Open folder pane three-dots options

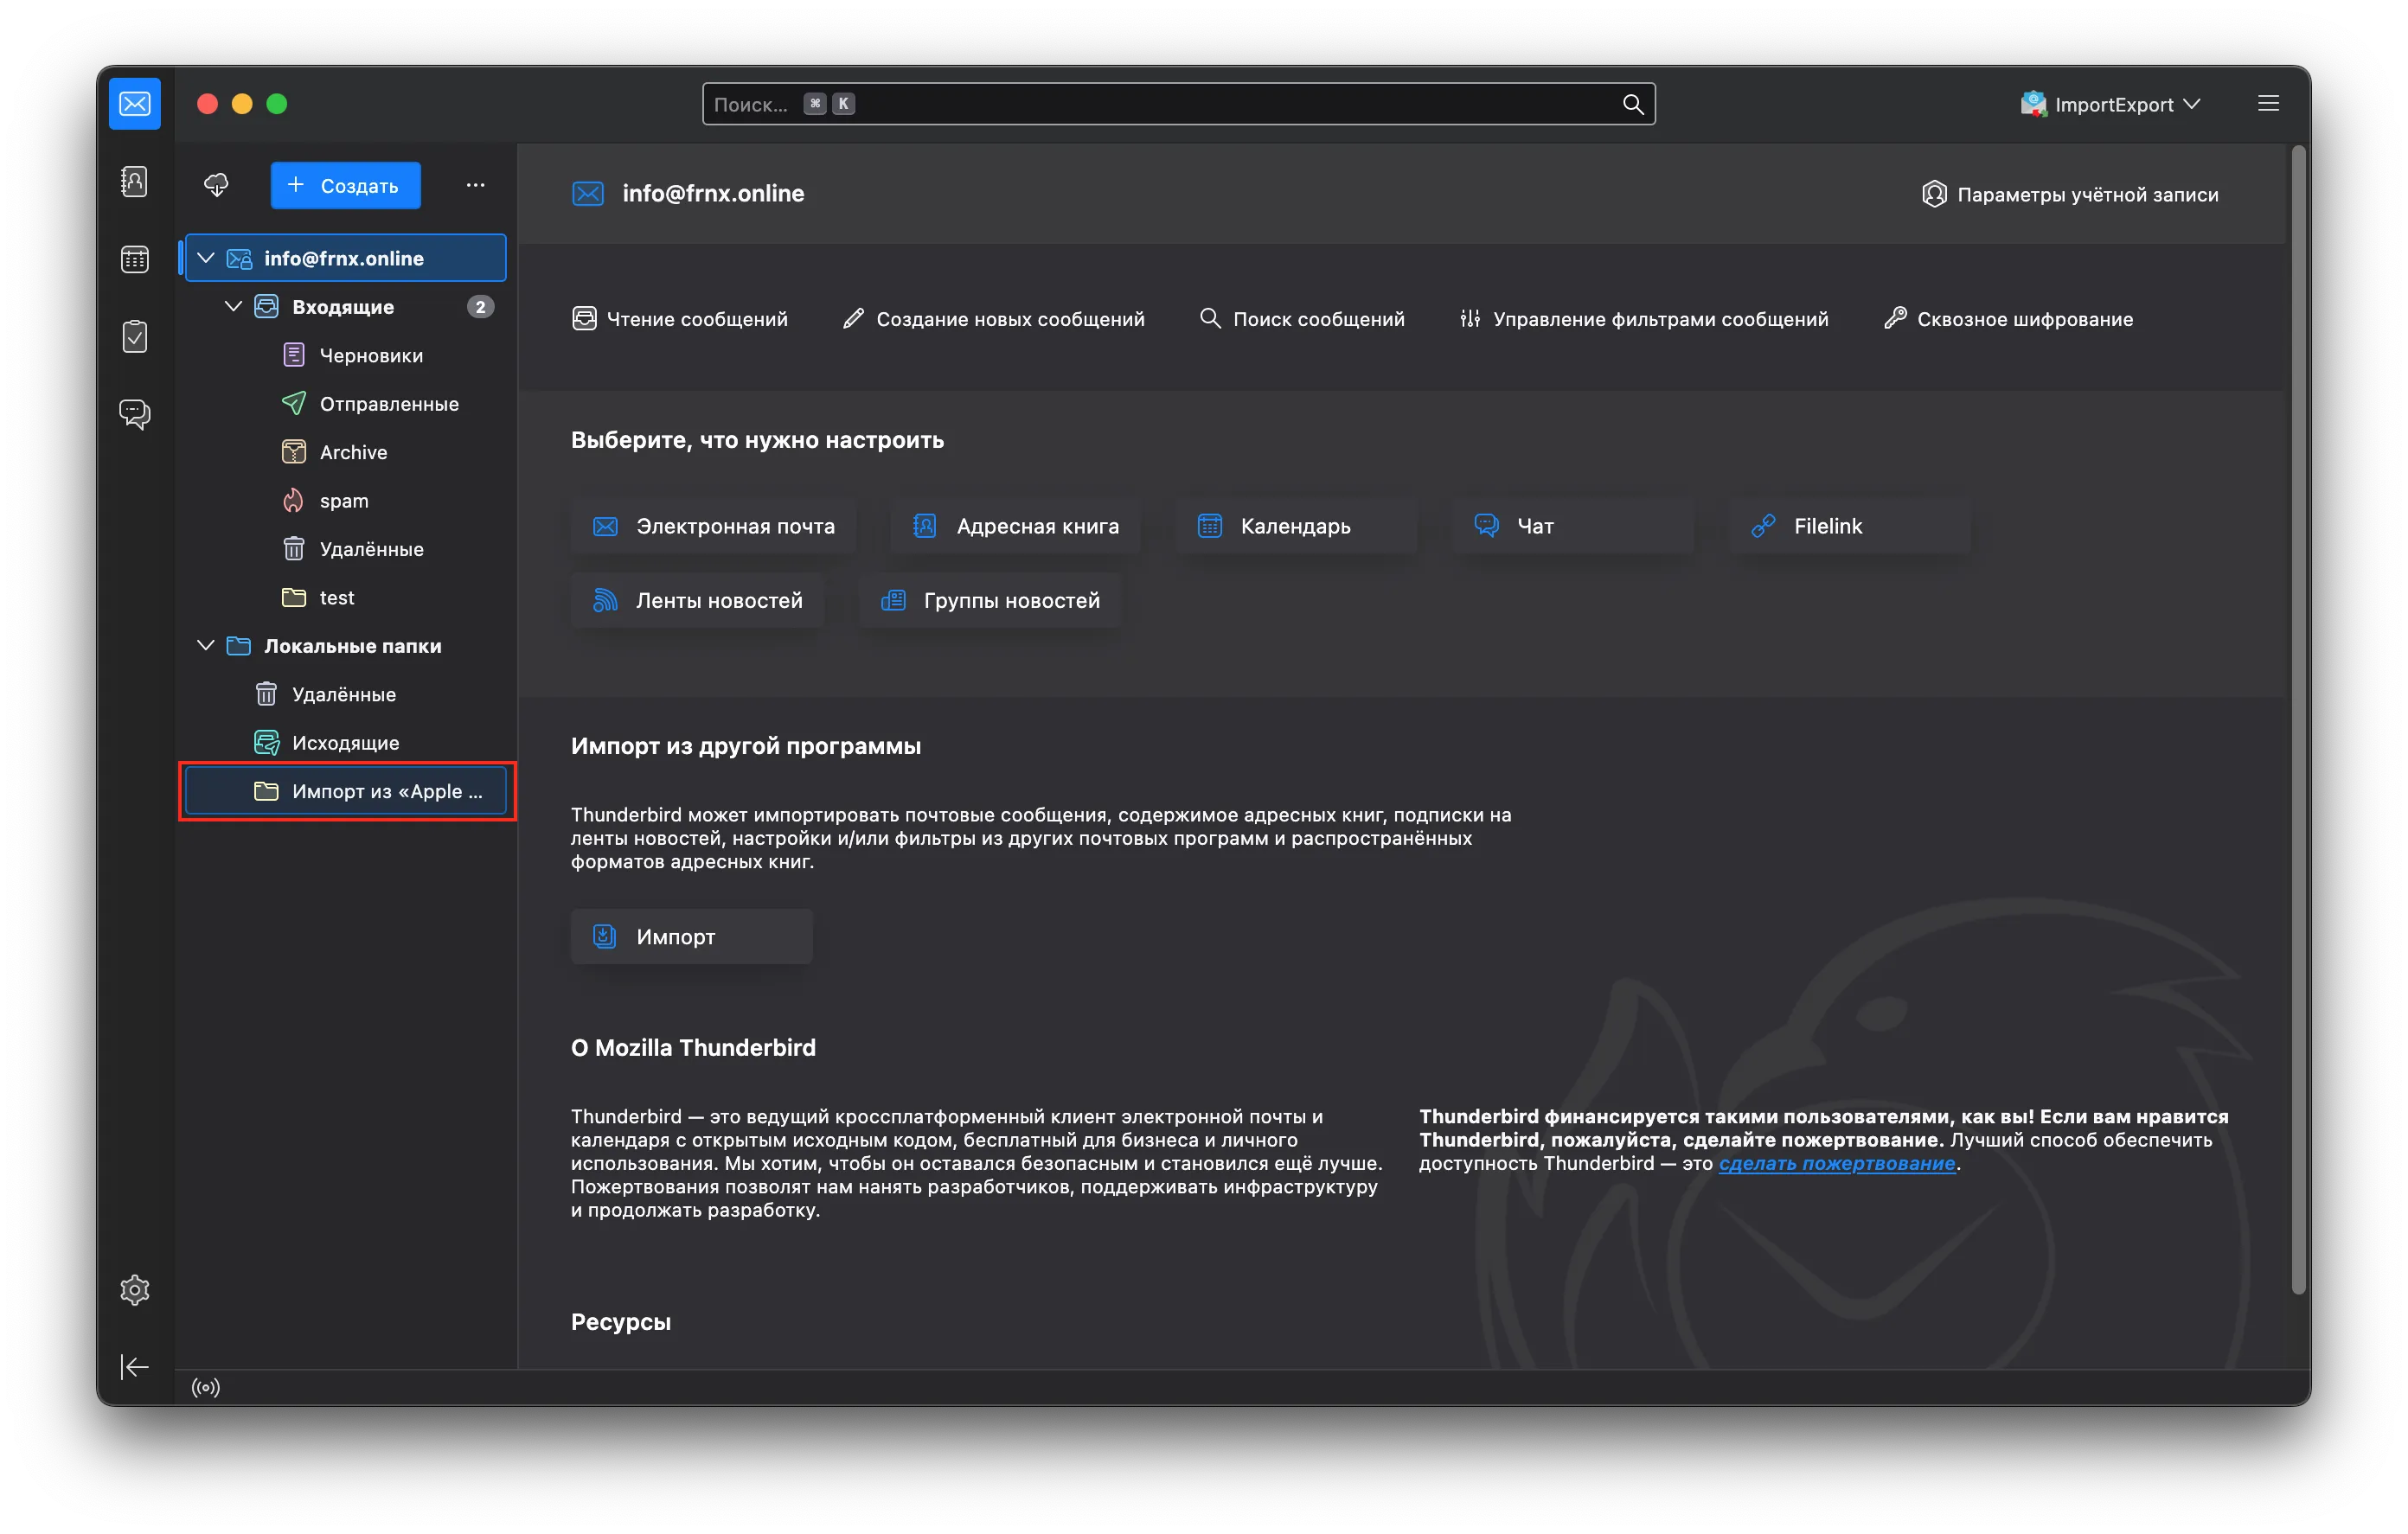point(475,185)
